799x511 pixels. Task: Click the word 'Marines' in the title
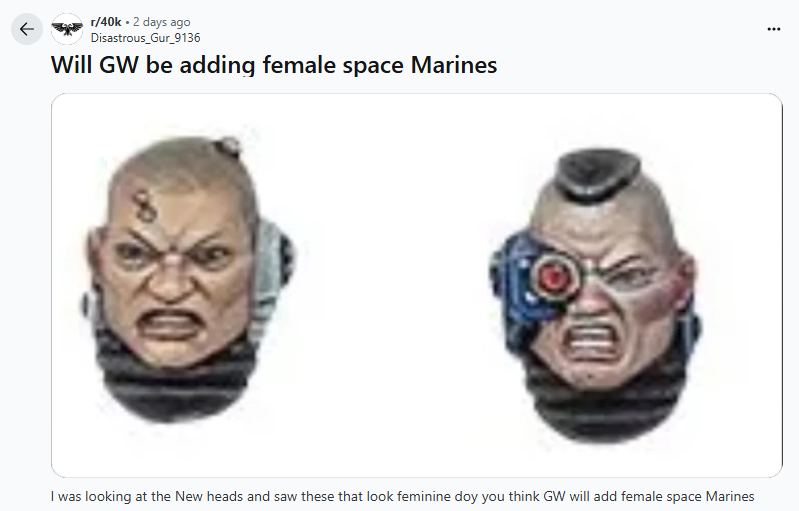point(454,65)
